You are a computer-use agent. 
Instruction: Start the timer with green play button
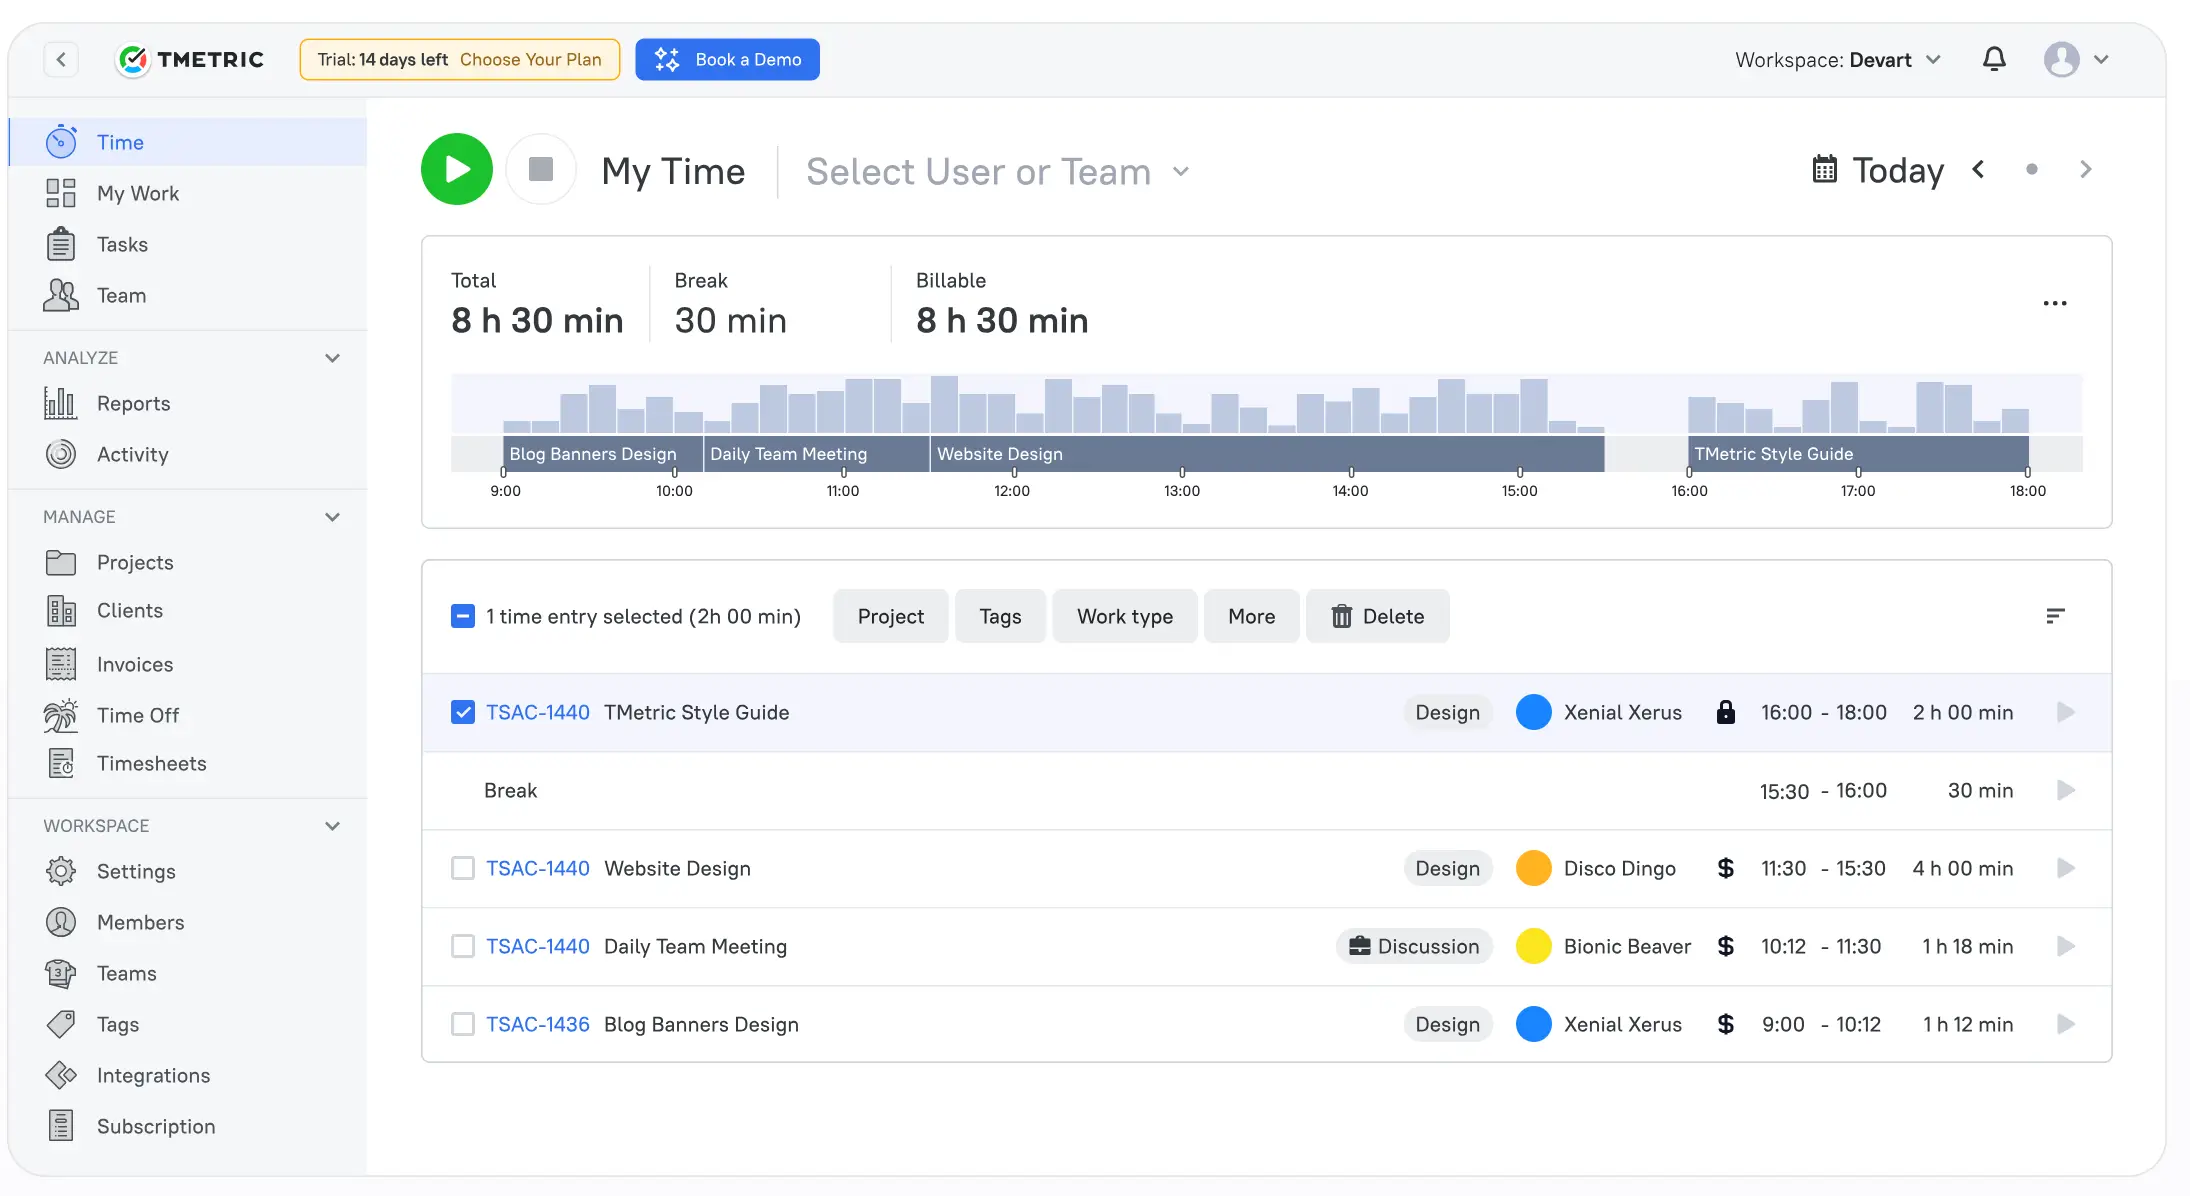[x=457, y=169]
